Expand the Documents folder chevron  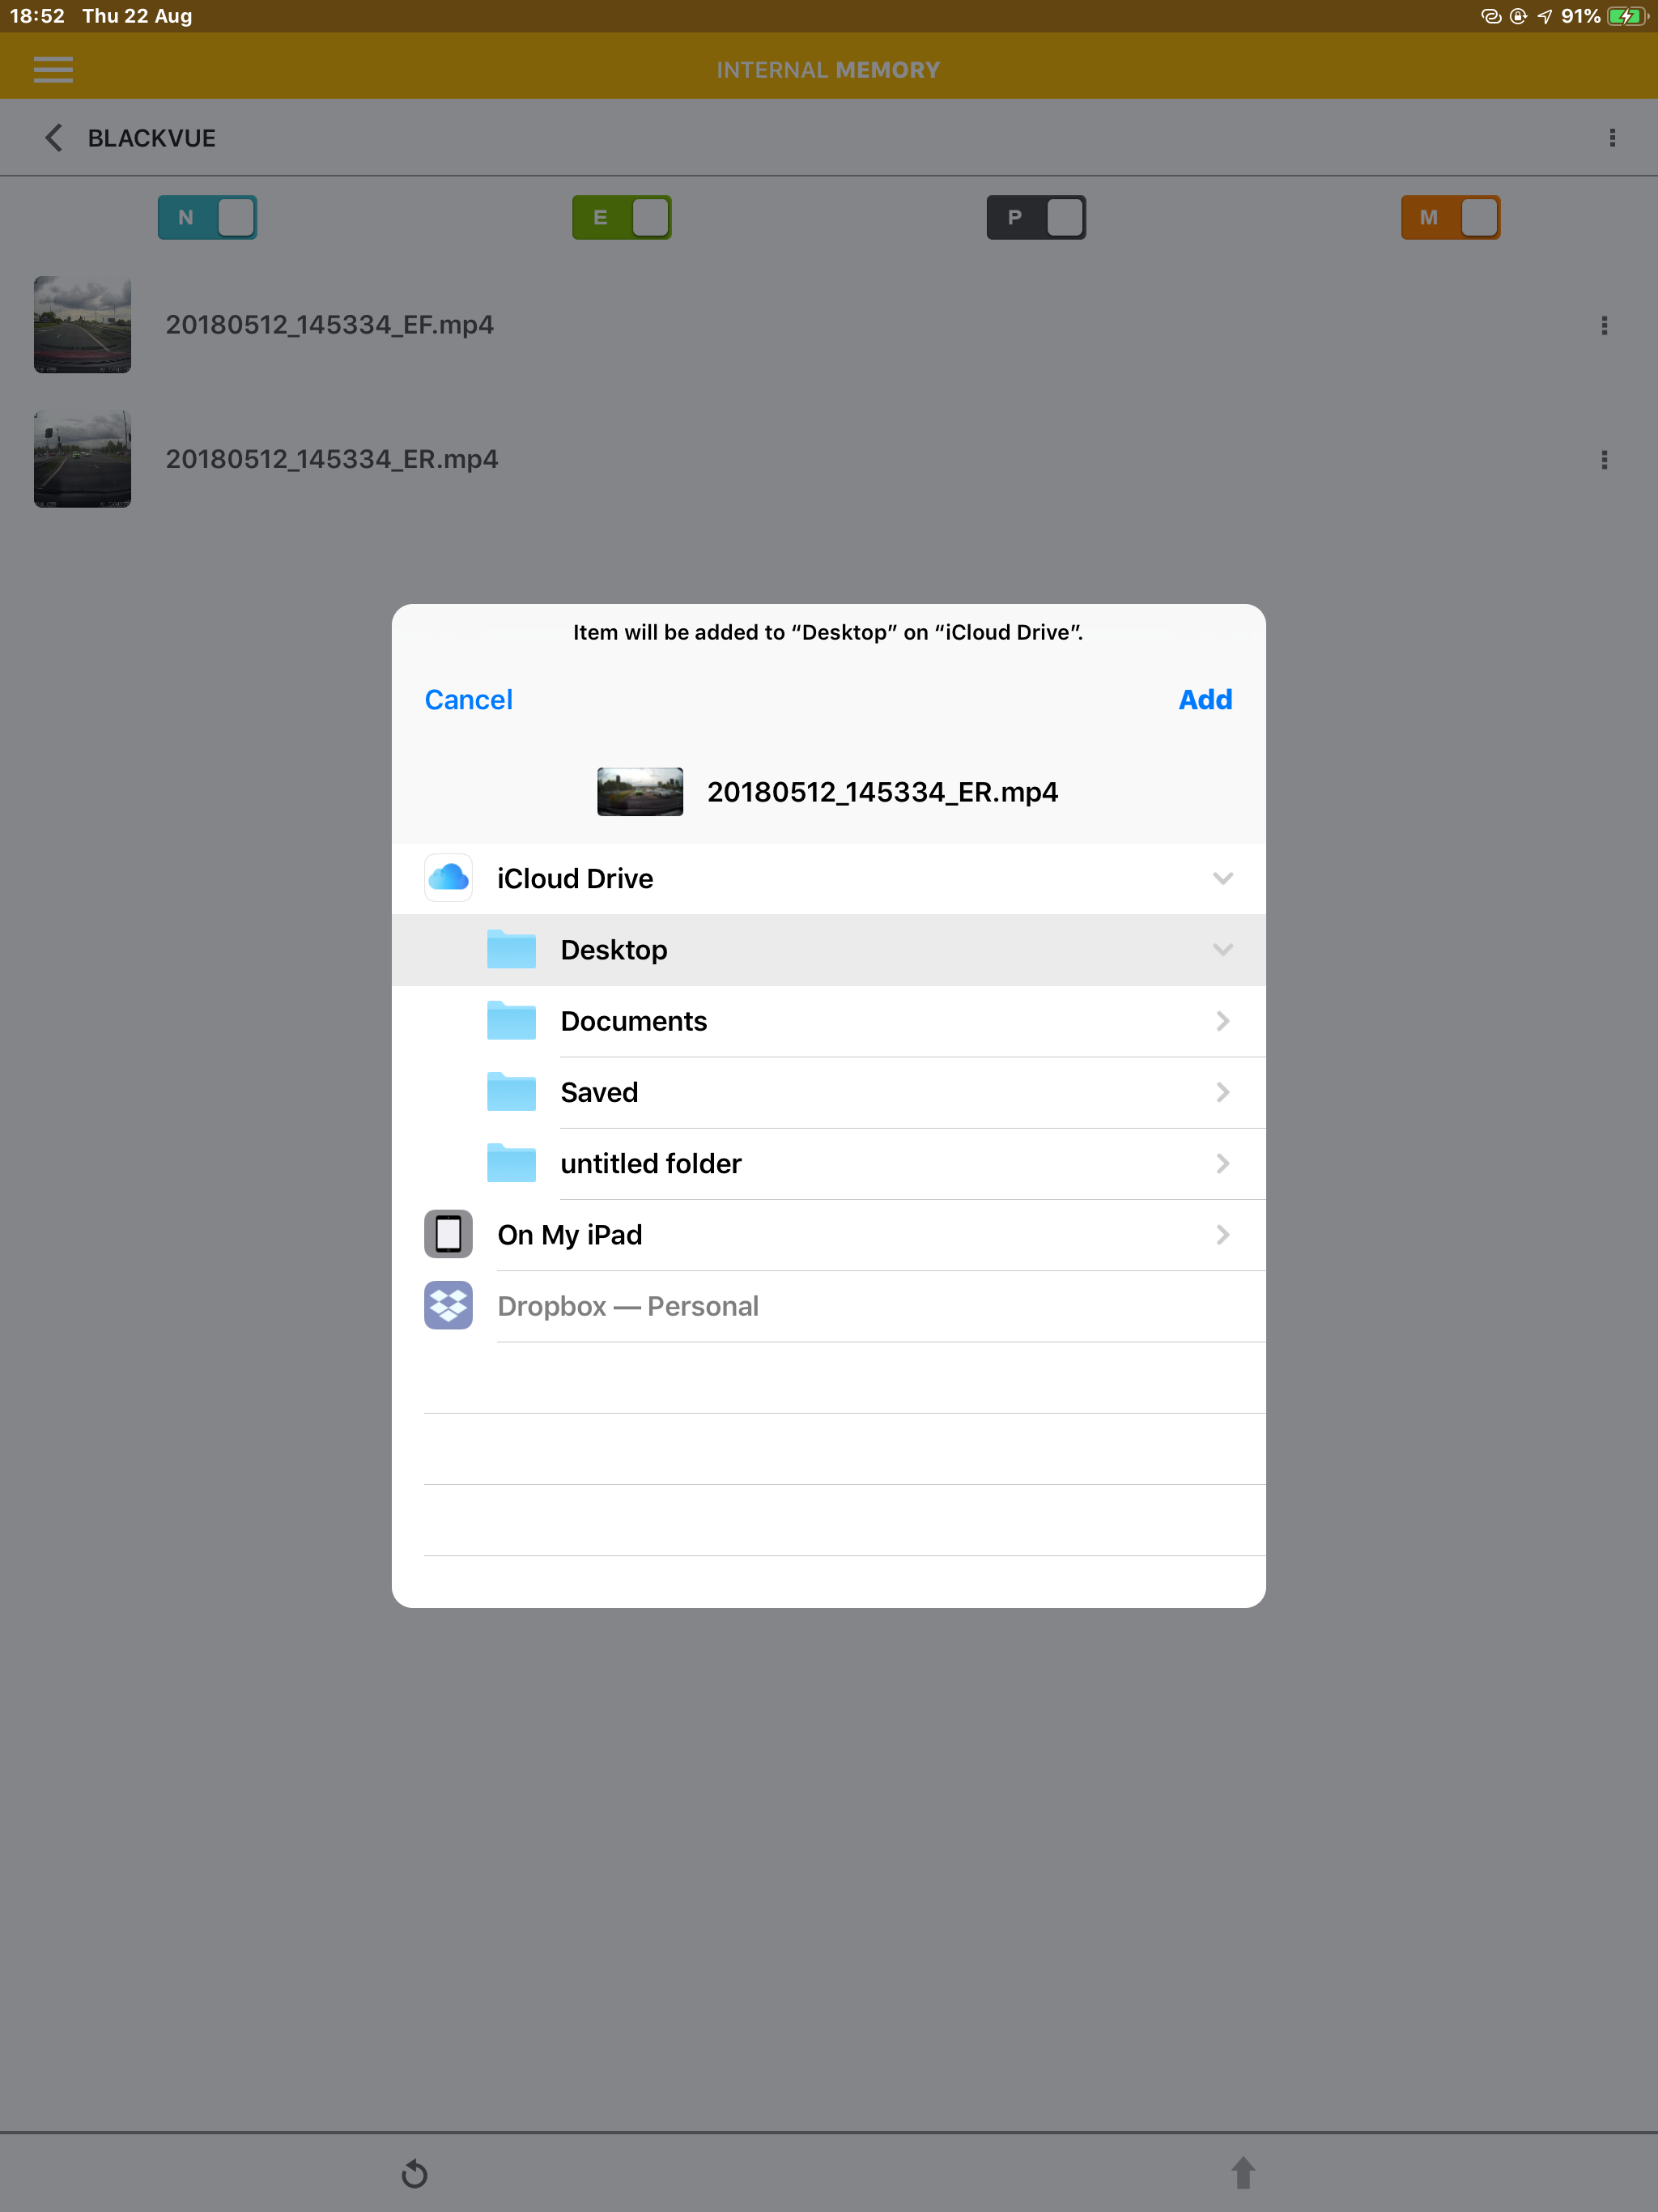pos(1222,1020)
